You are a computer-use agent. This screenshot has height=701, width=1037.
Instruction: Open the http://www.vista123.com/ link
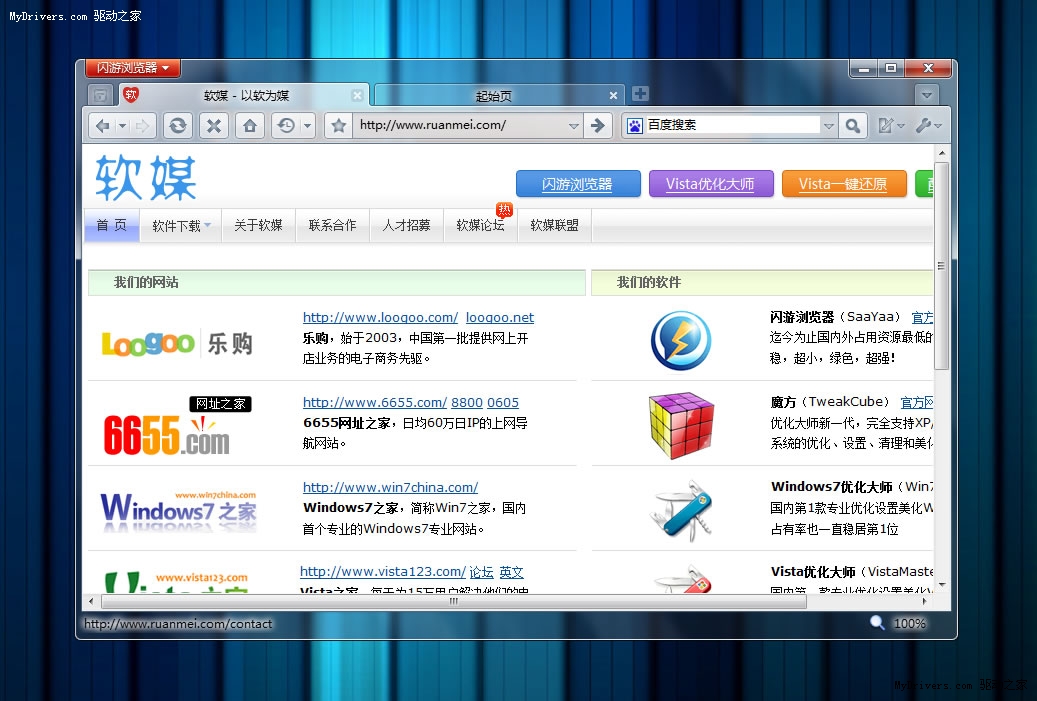click(x=383, y=572)
